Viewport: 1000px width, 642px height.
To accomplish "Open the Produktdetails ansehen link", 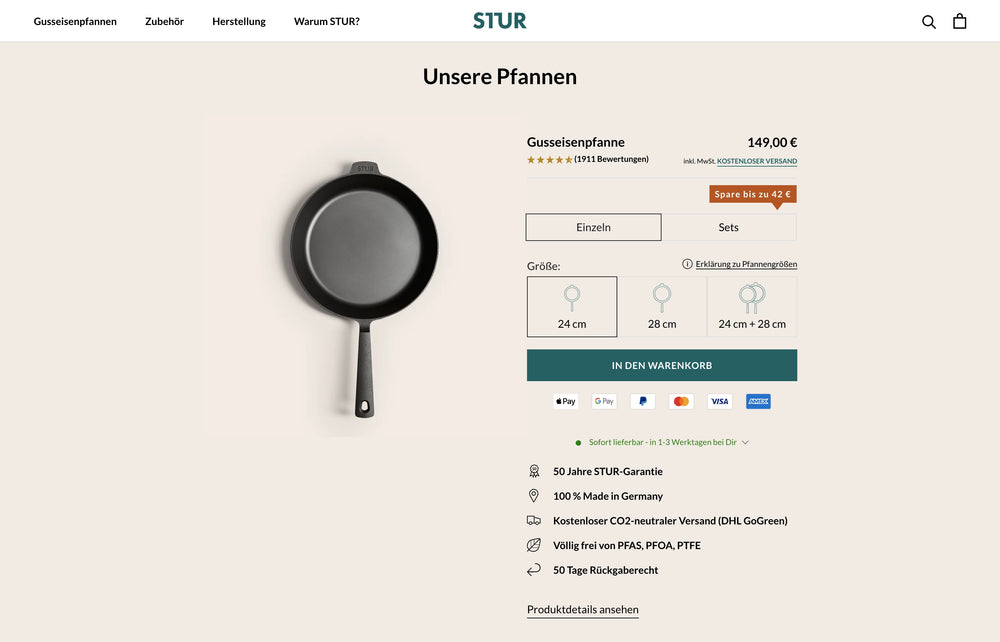I will coord(582,610).
